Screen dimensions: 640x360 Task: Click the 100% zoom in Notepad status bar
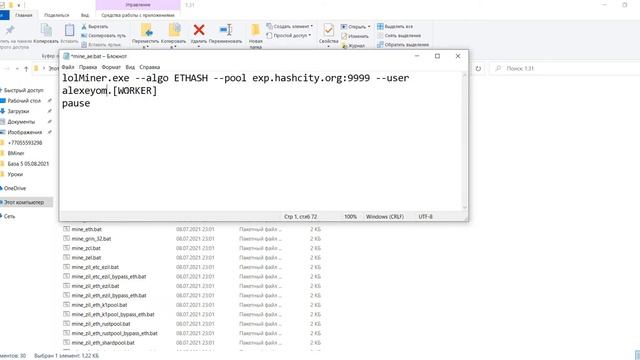point(351,217)
